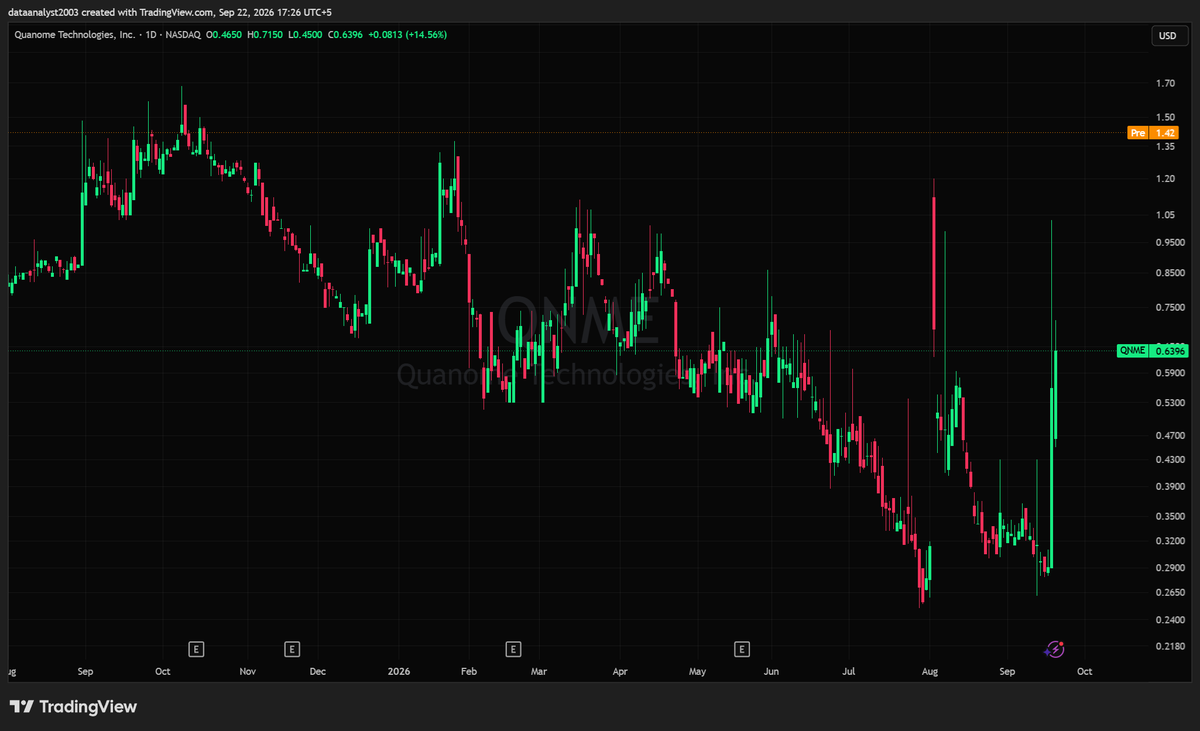The image size is (1200, 731).
Task: Click the 0.2400 price axis label
Action: coord(1169,620)
